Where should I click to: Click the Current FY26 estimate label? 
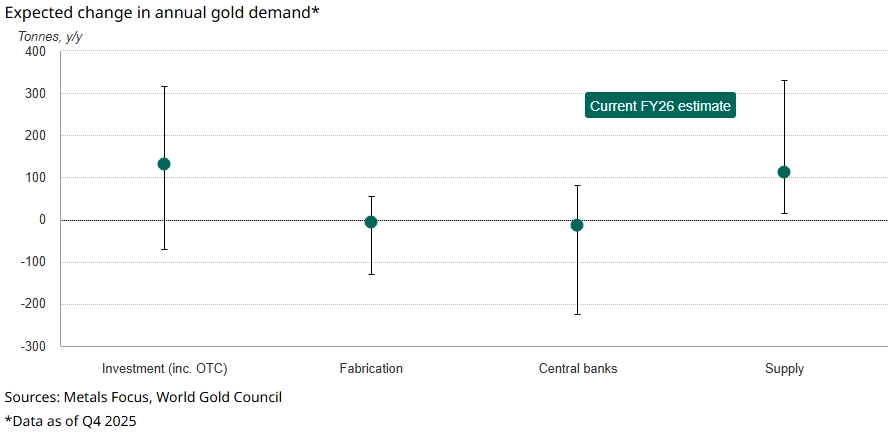pyautogui.click(x=660, y=106)
